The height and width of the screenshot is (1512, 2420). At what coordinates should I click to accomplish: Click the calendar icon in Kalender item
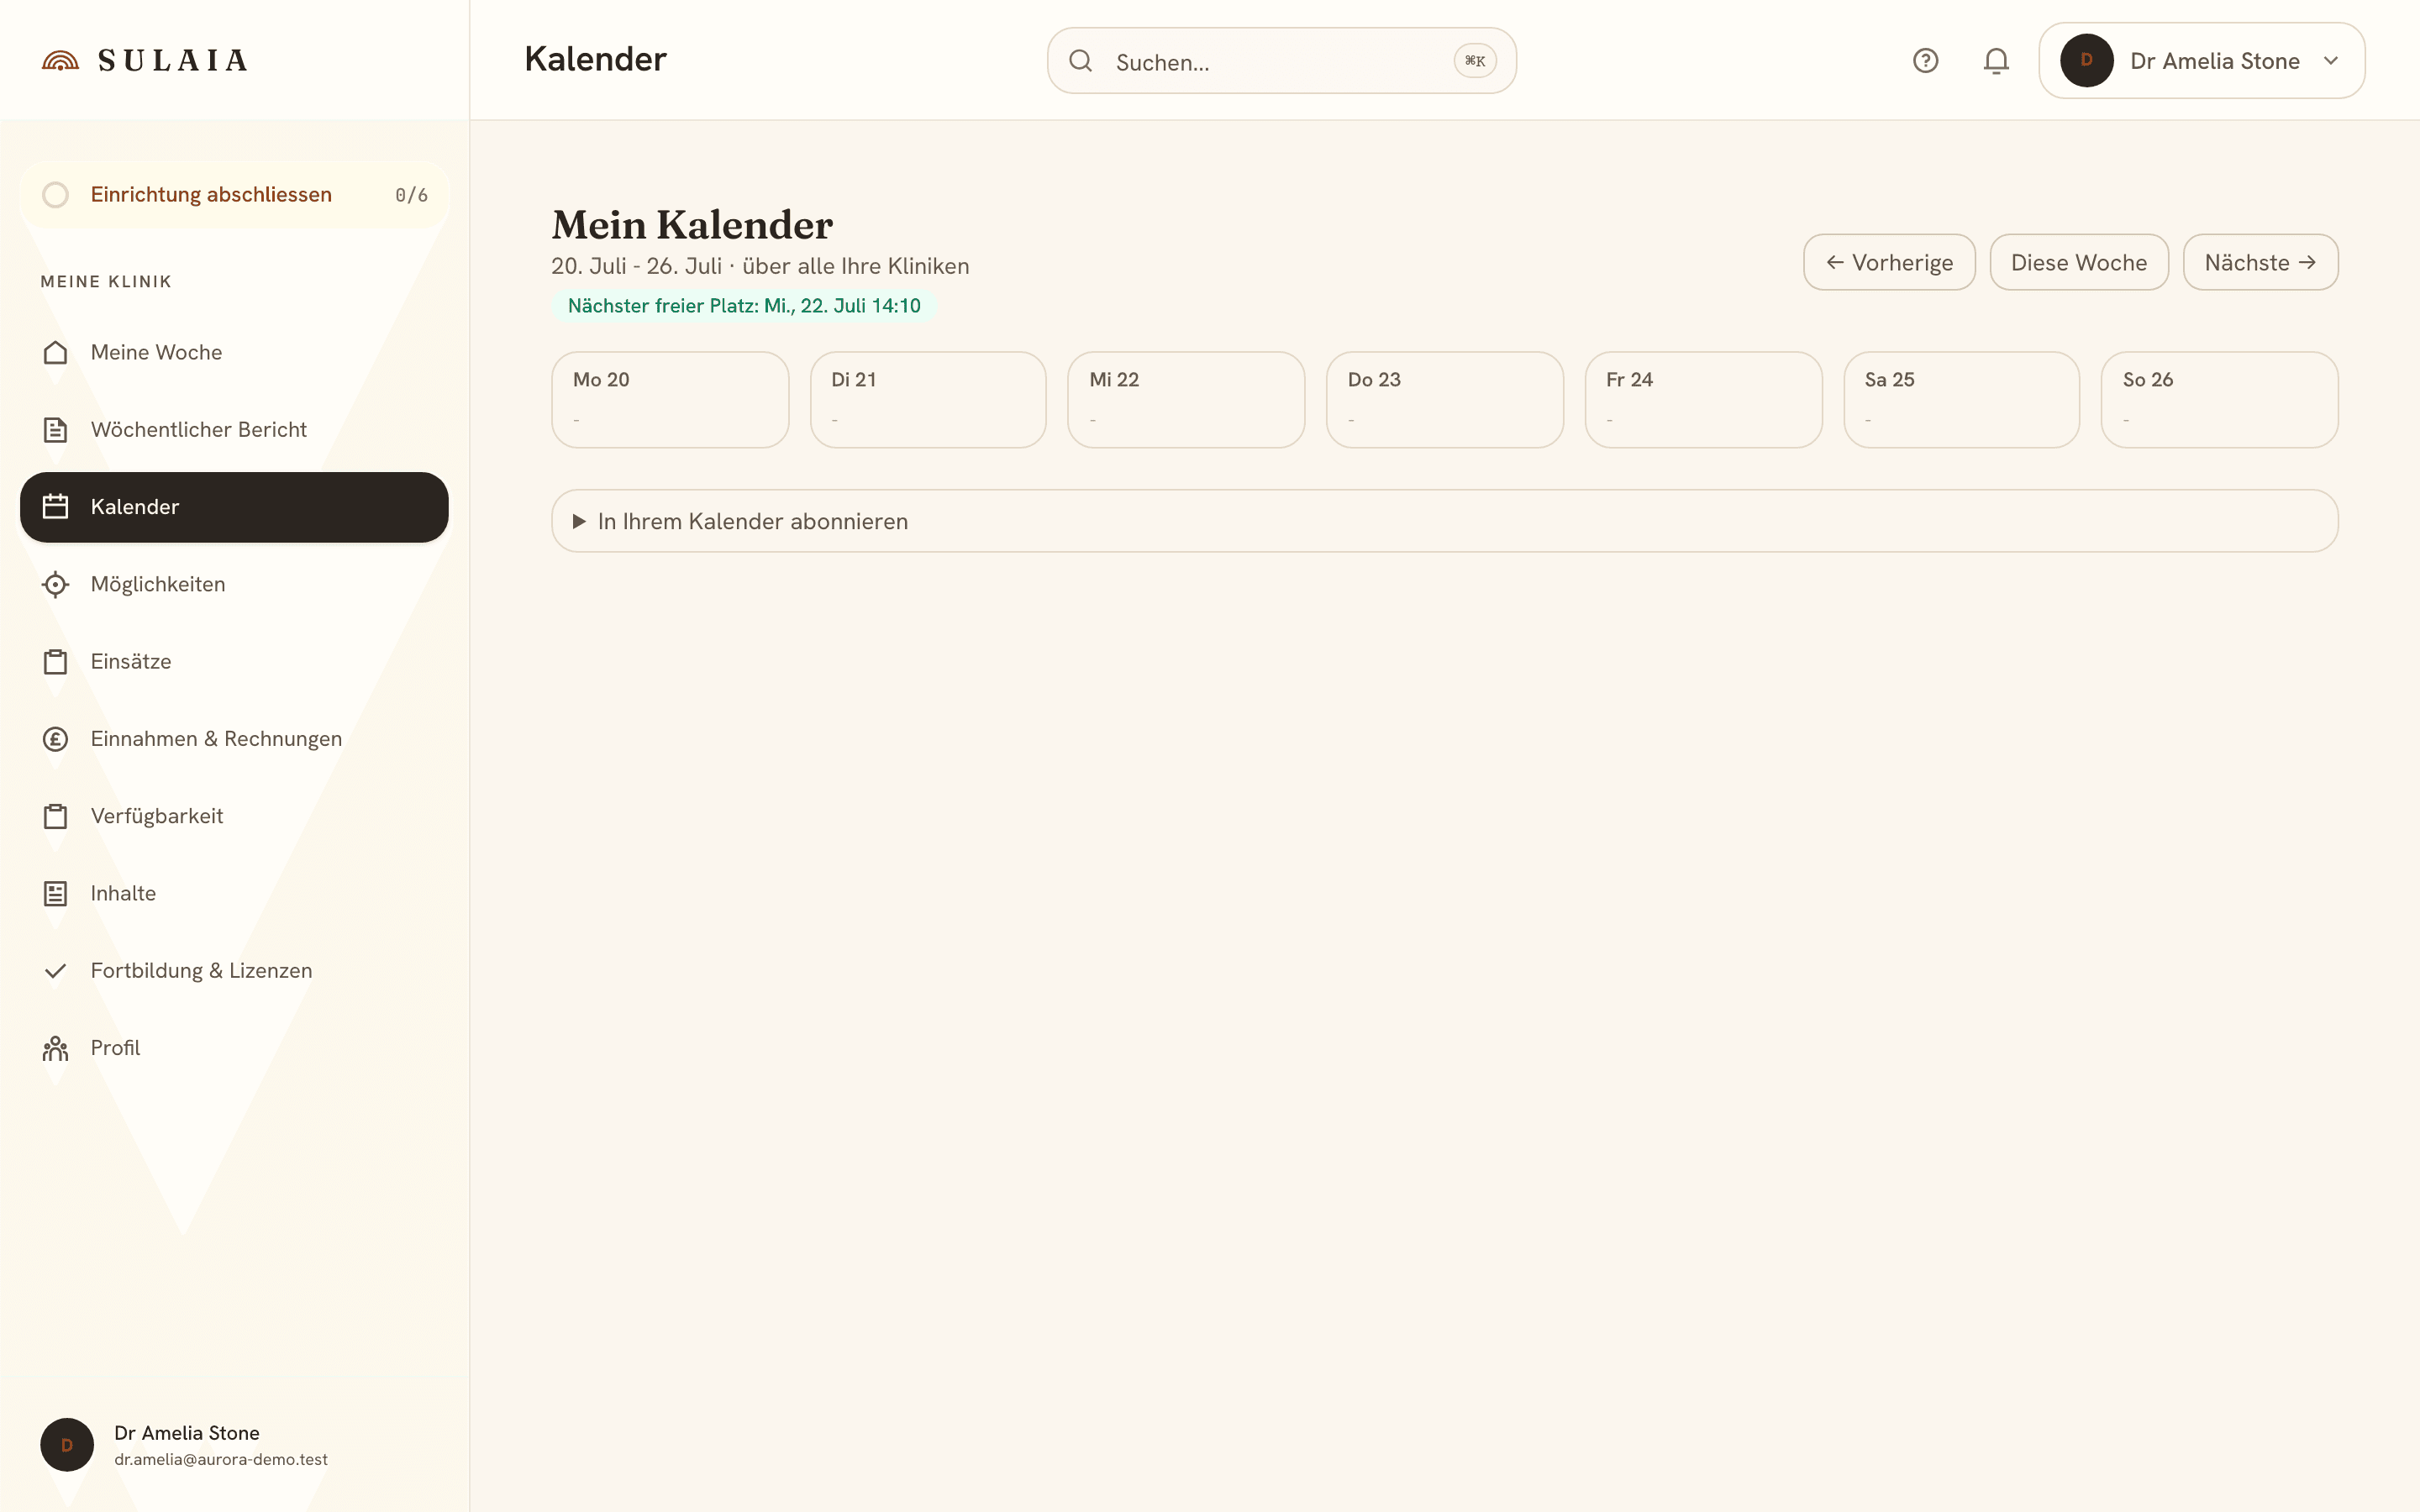pos(56,507)
